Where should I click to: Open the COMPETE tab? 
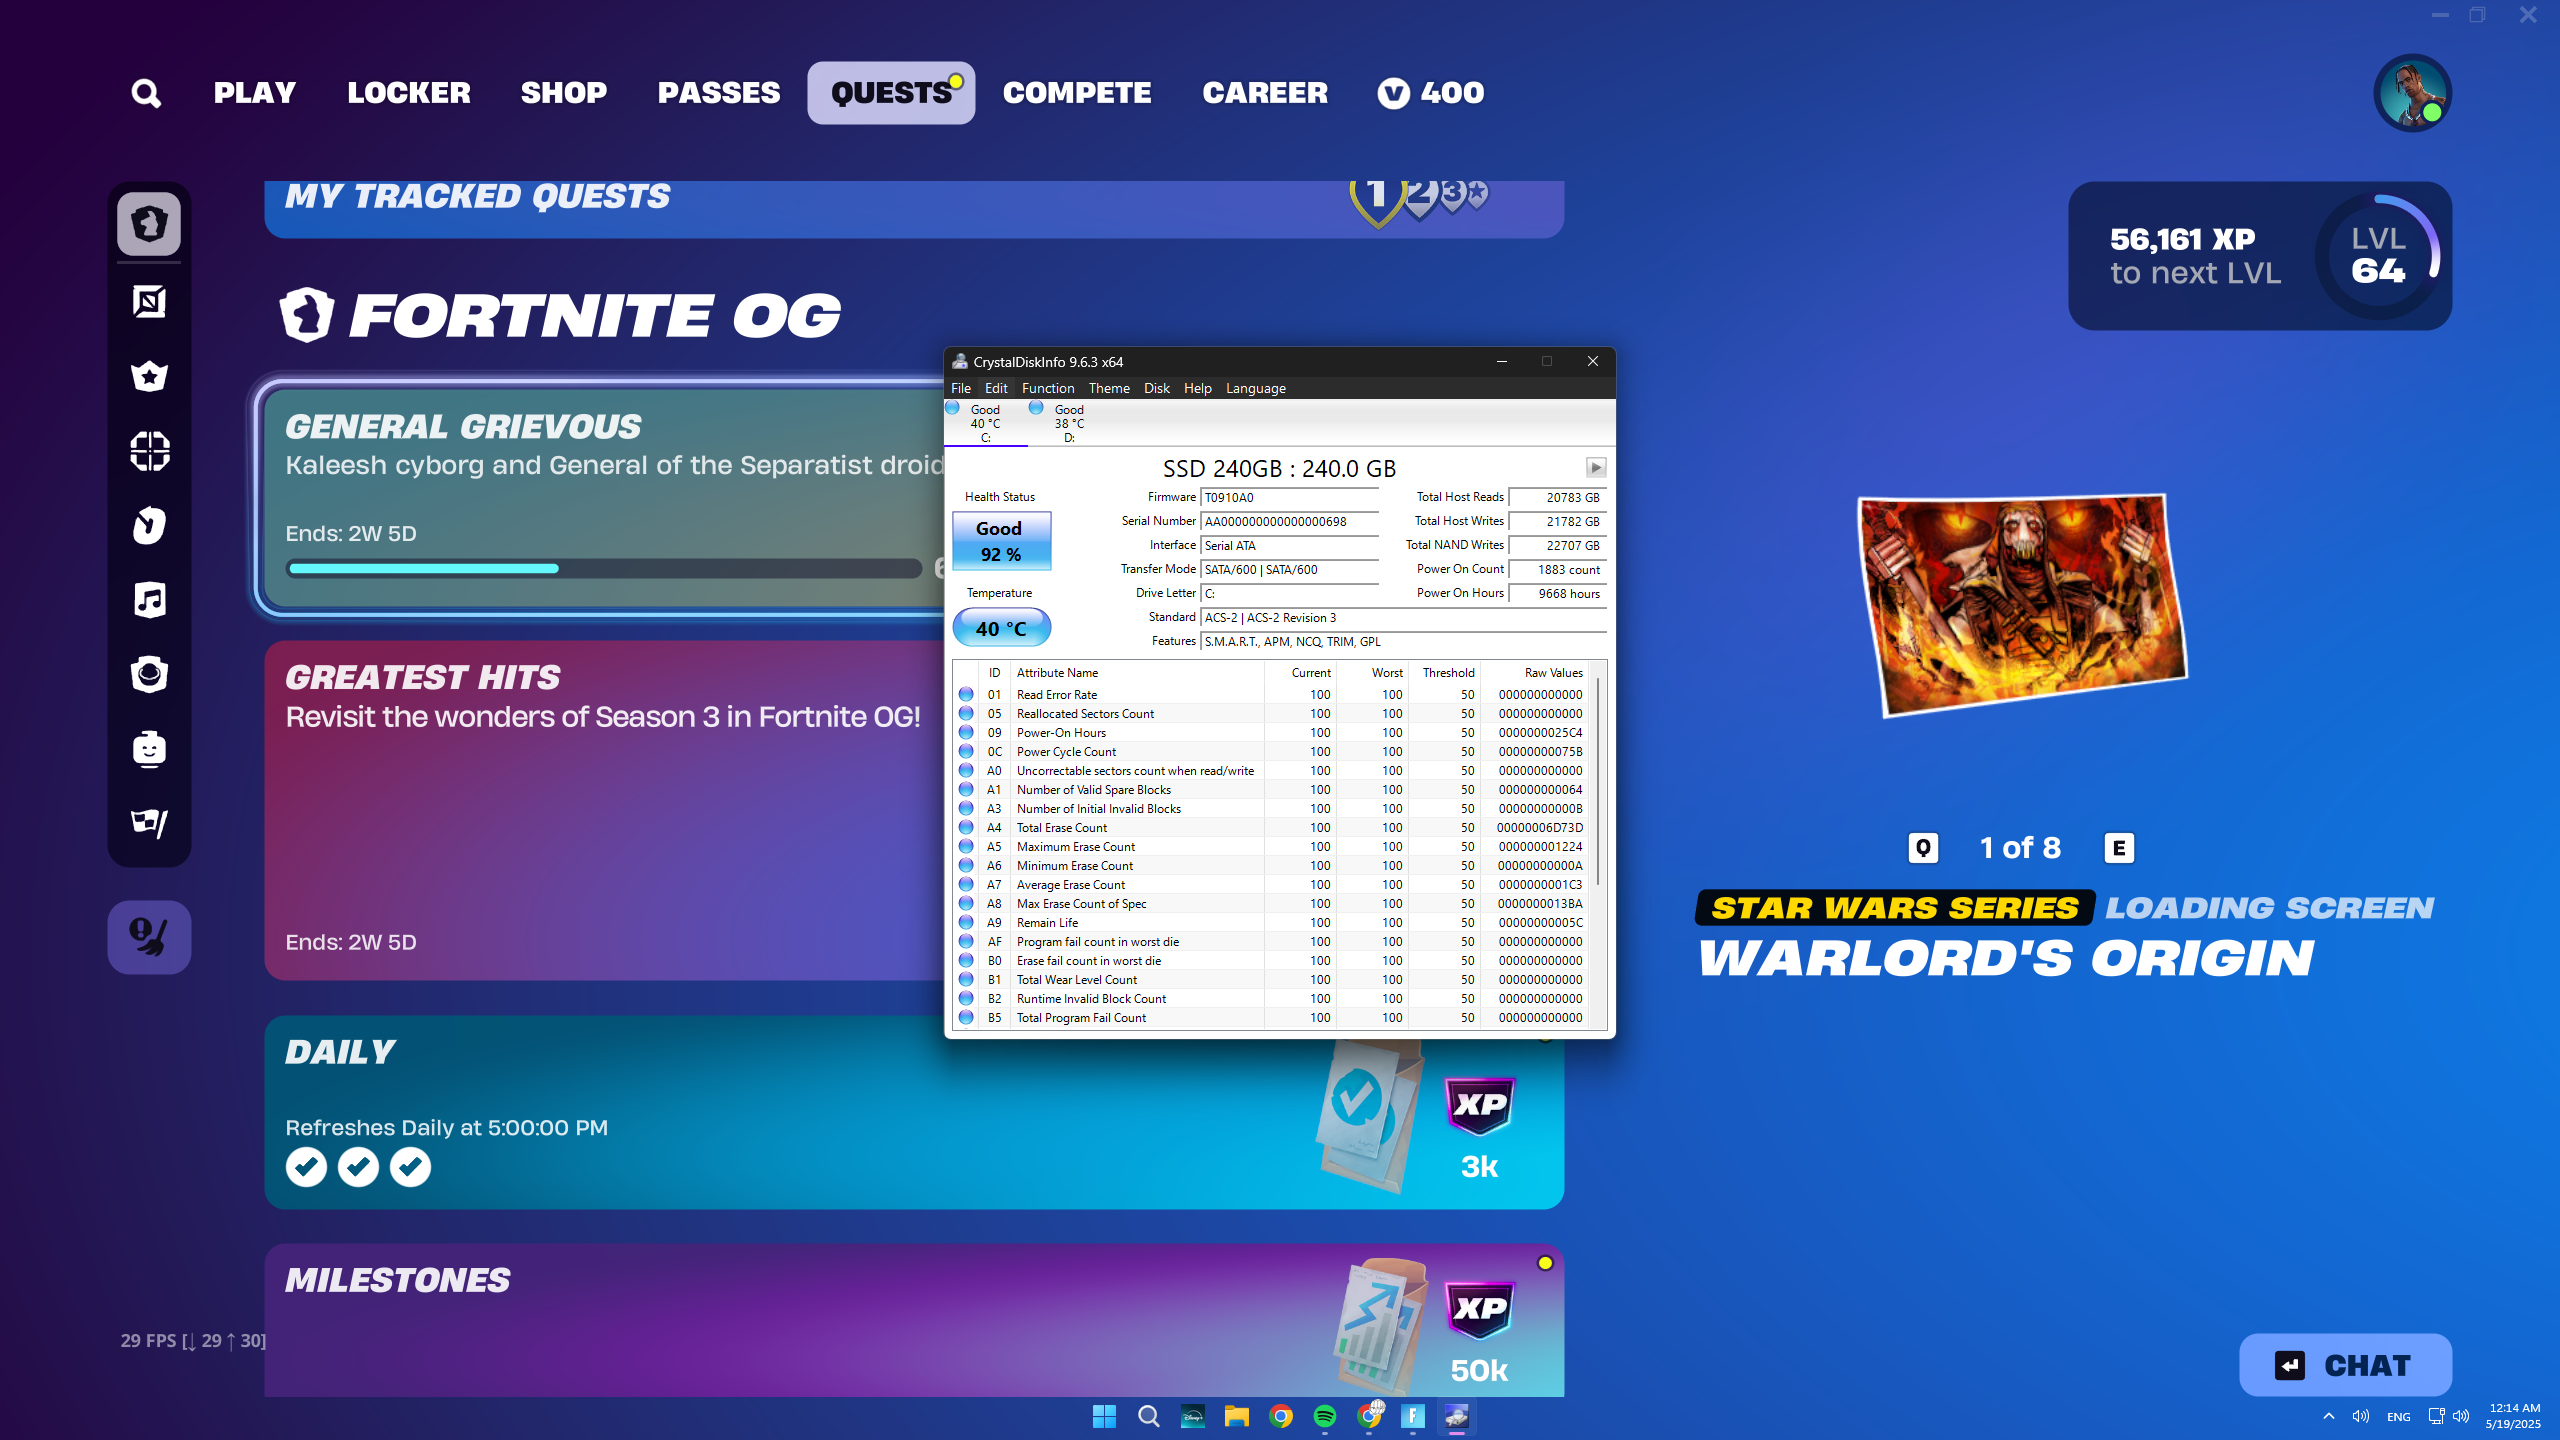[1076, 93]
